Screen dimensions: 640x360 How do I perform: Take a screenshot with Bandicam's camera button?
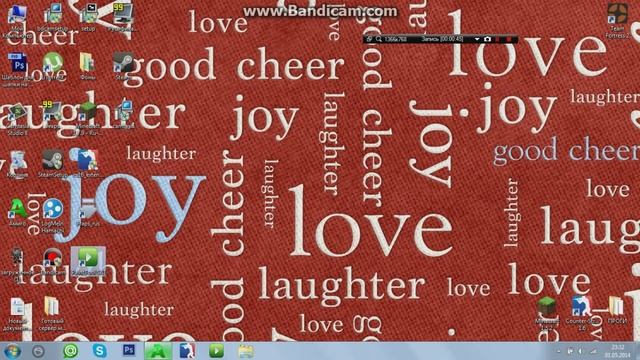(487, 39)
